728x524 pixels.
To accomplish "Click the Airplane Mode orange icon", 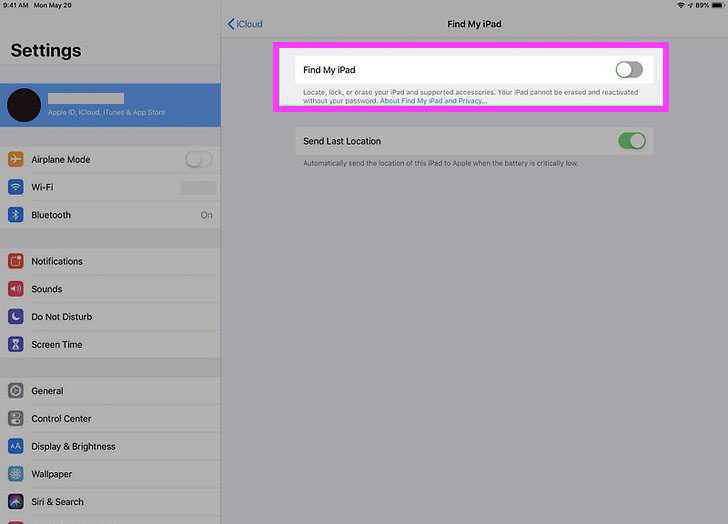I will 16,159.
